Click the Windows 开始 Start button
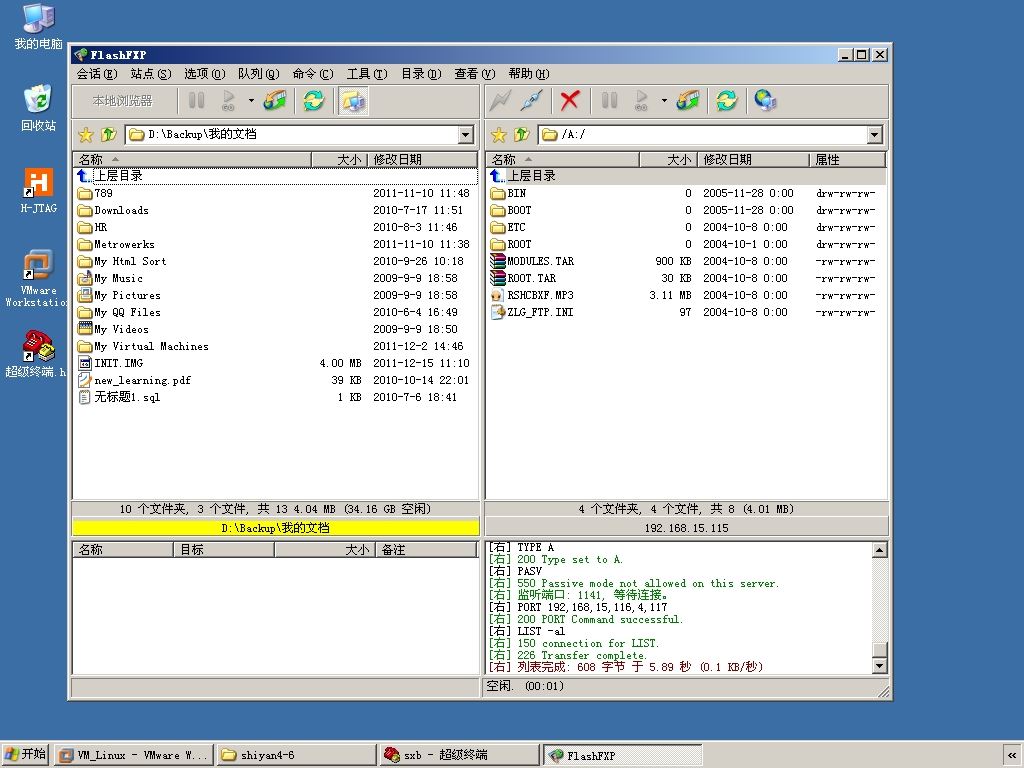The image size is (1024, 768). pos(25,754)
